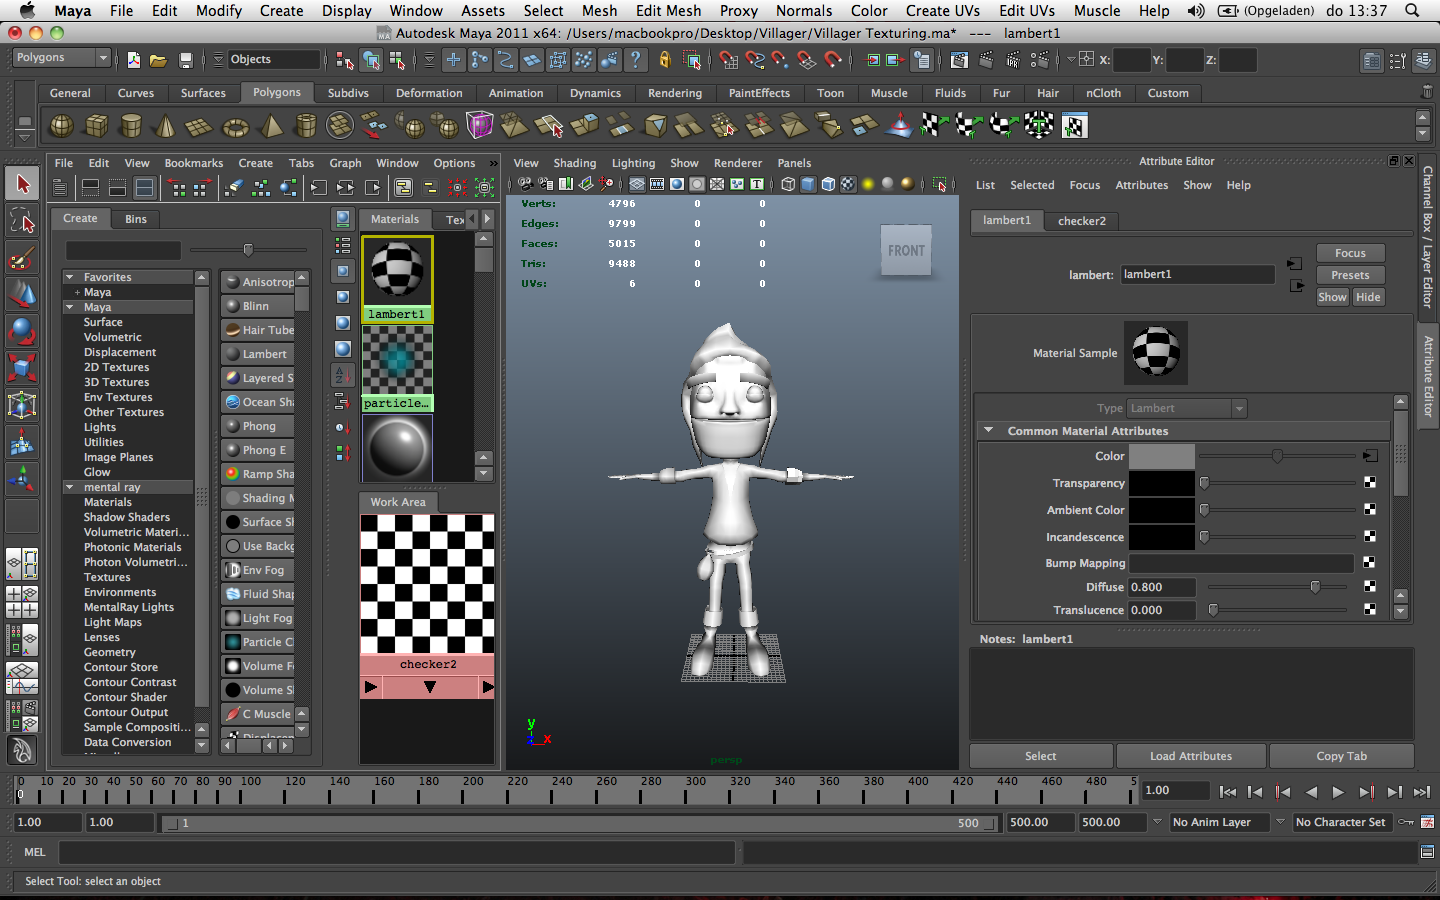Click the black Transparency color swatch

[x=1161, y=483]
